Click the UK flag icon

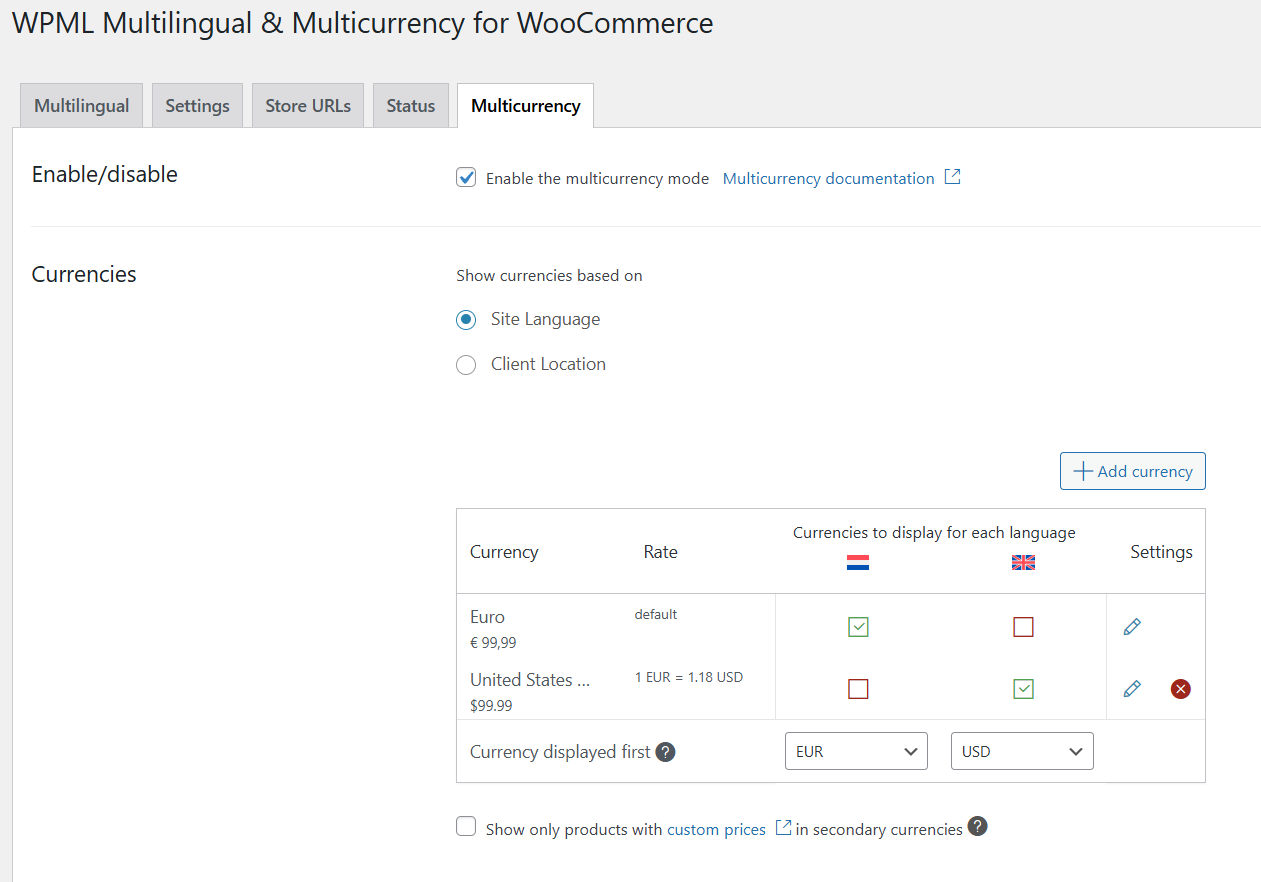coord(1023,563)
